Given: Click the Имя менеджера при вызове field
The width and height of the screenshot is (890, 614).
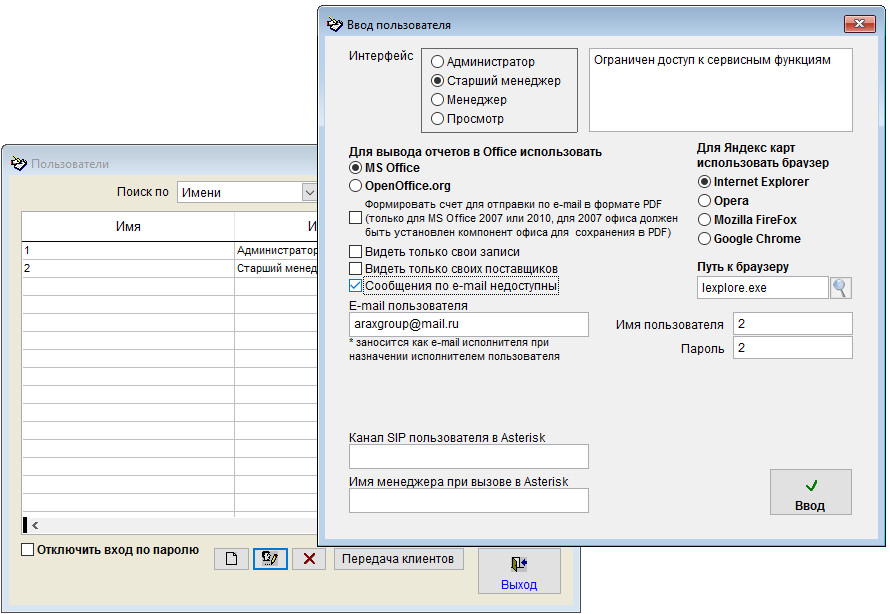Looking at the screenshot, I should [469, 501].
